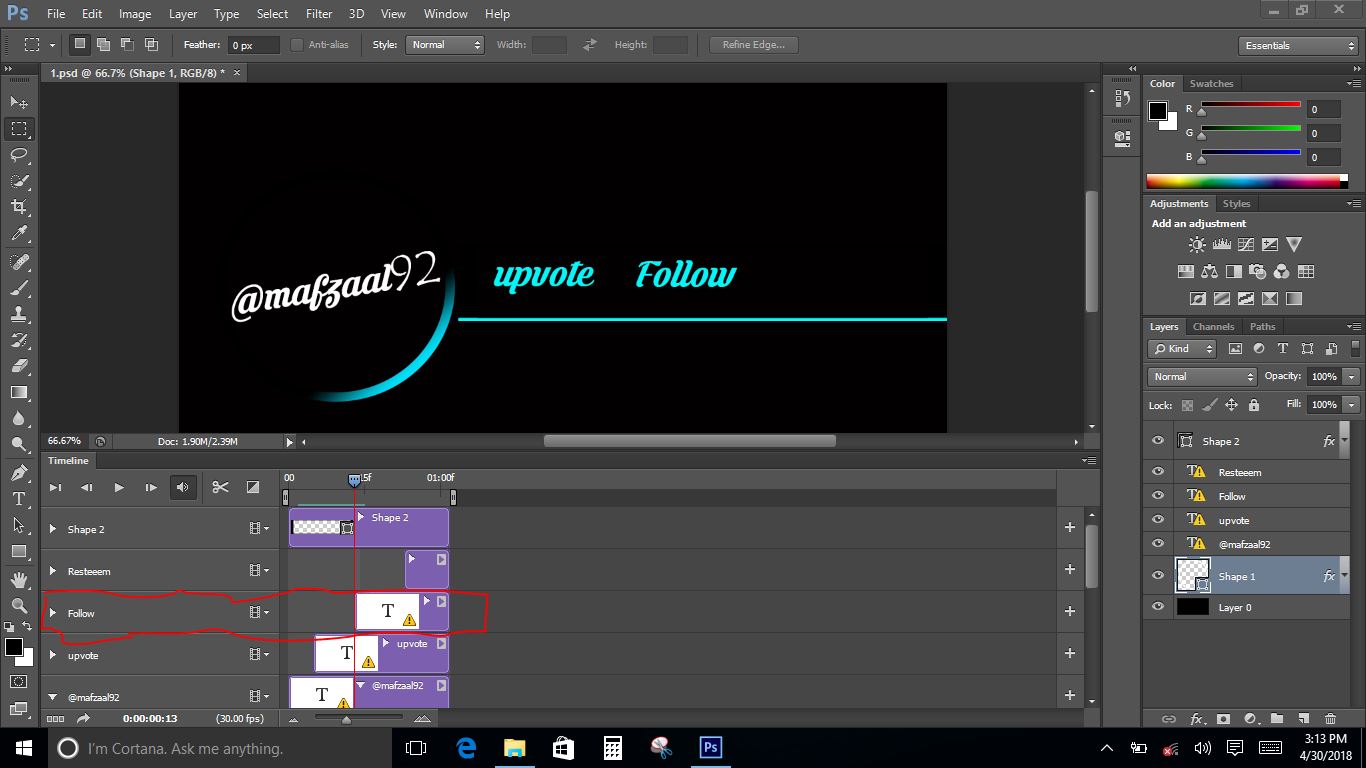Screen dimensions: 1366x768
Task: Open the Layer menu
Action: pyautogui.click(x=183, y=14)
